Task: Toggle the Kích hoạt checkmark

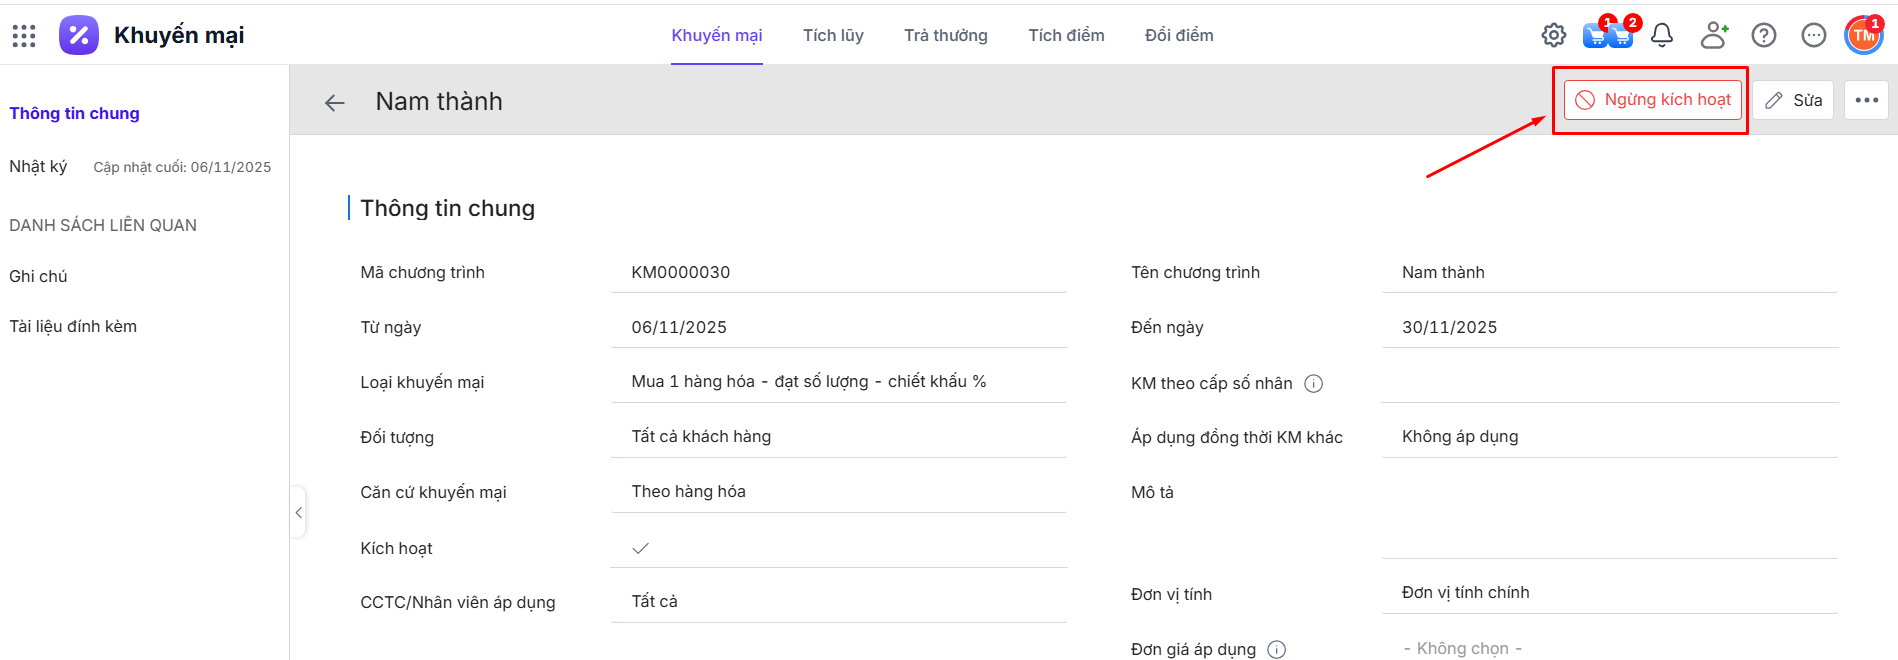Action: (641, 548)
